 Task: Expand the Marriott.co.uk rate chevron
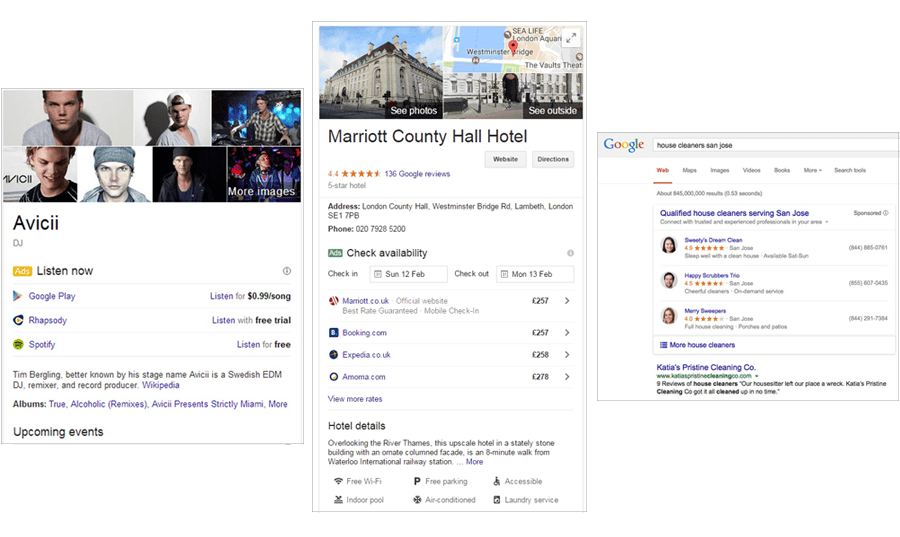pos(567,301)
